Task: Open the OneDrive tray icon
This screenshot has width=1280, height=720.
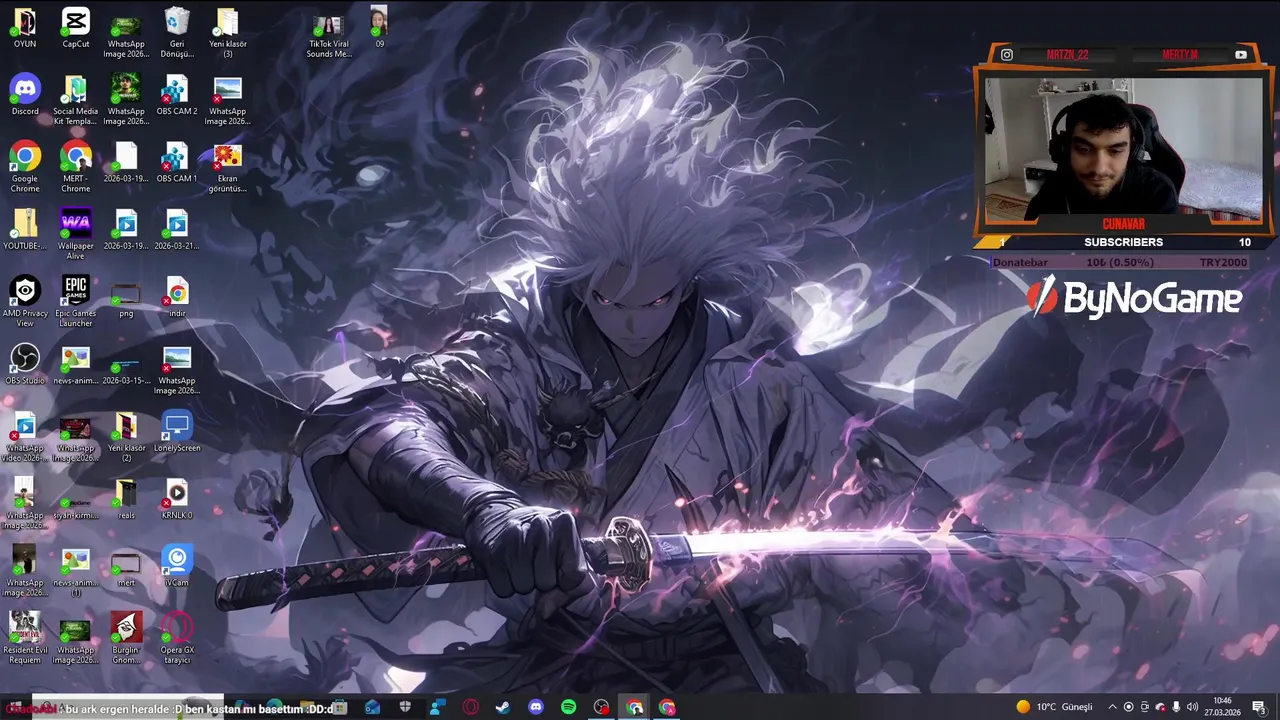Action: point(1160,707)
